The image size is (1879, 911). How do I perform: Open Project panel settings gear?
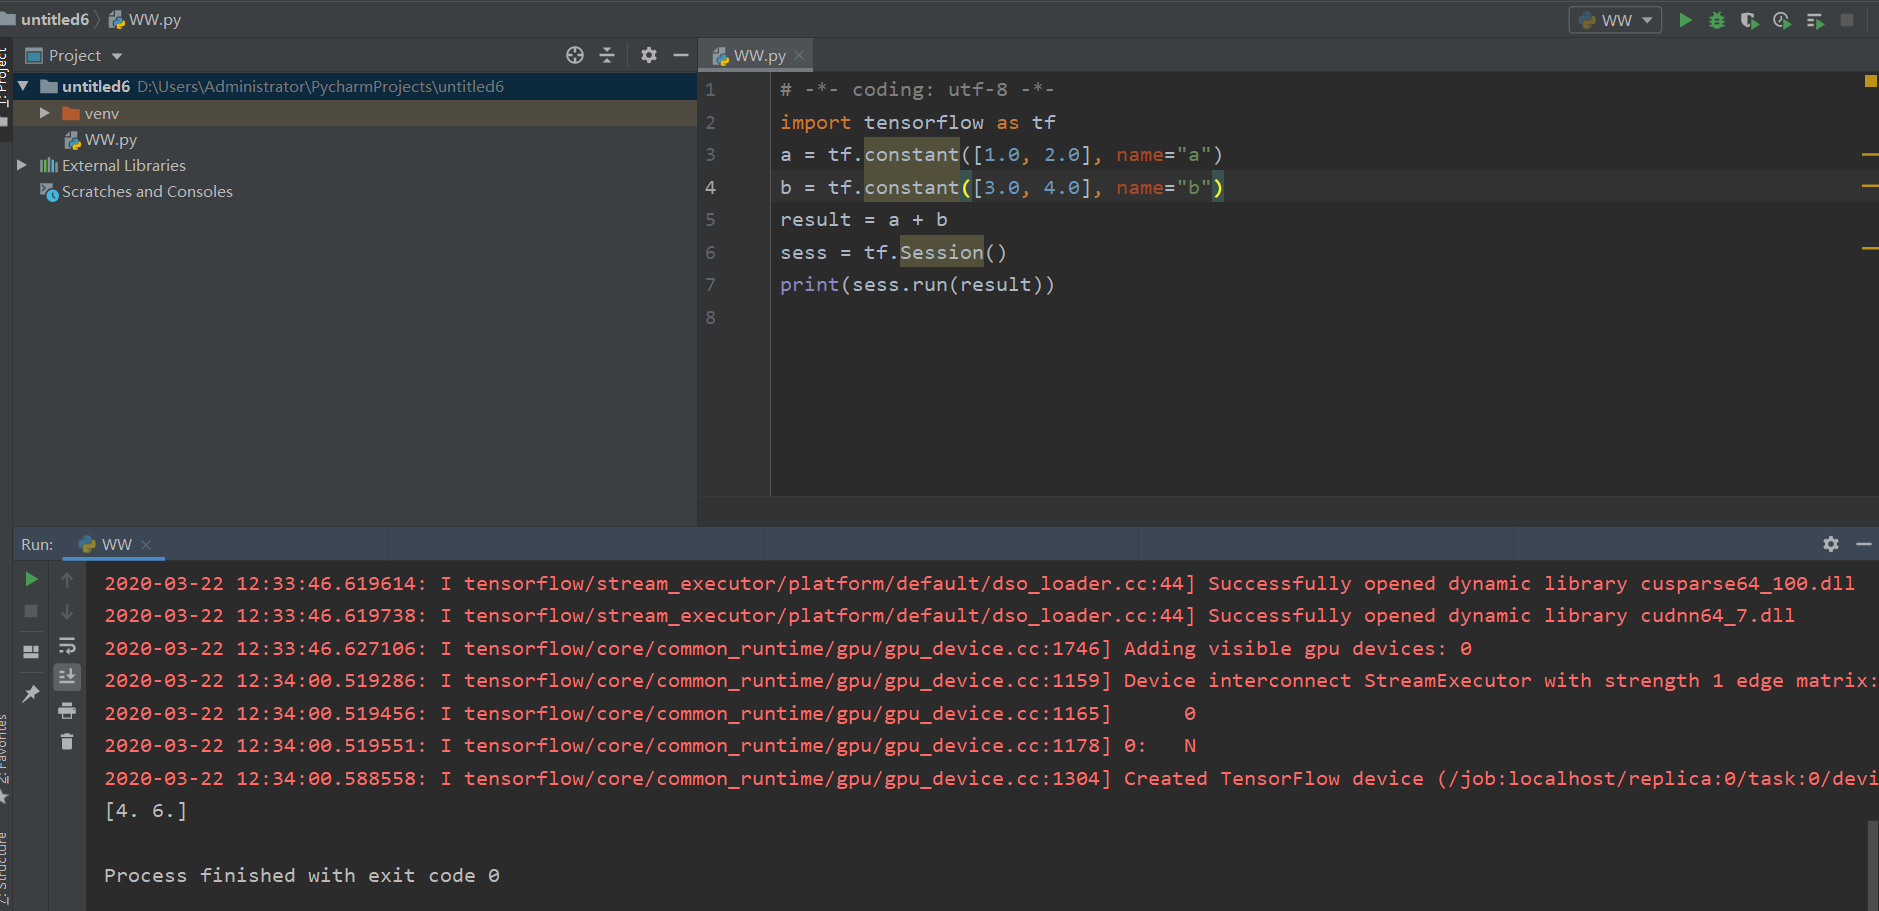(649, 55)
